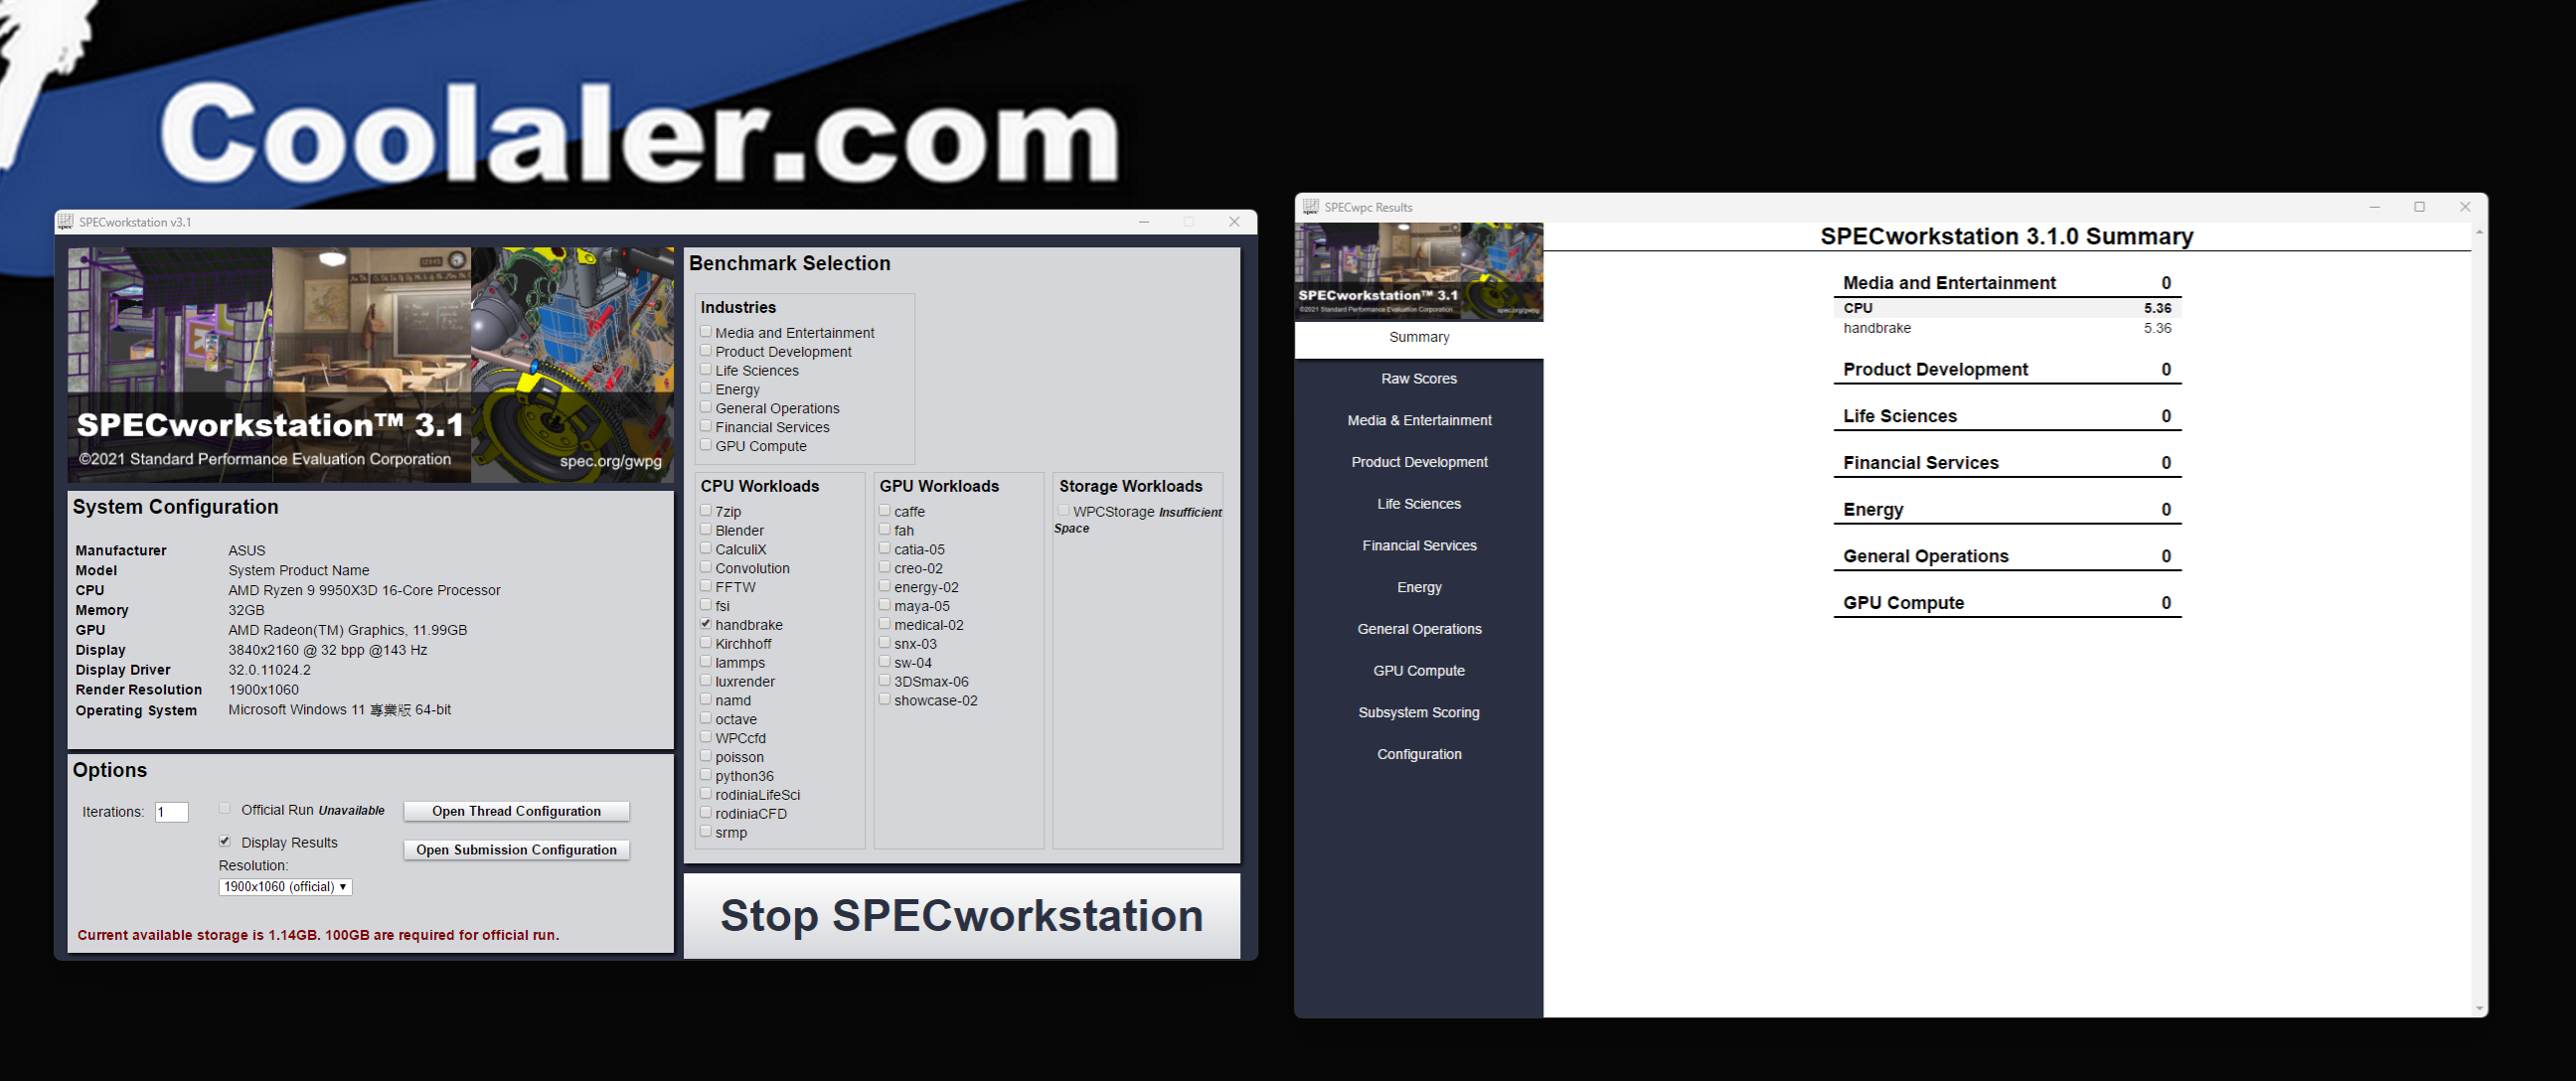The height and width of the screenshot is (1081, 2576).
Task: Tick the rodiniaCFD workload checkbox
Action: point(706,813)
